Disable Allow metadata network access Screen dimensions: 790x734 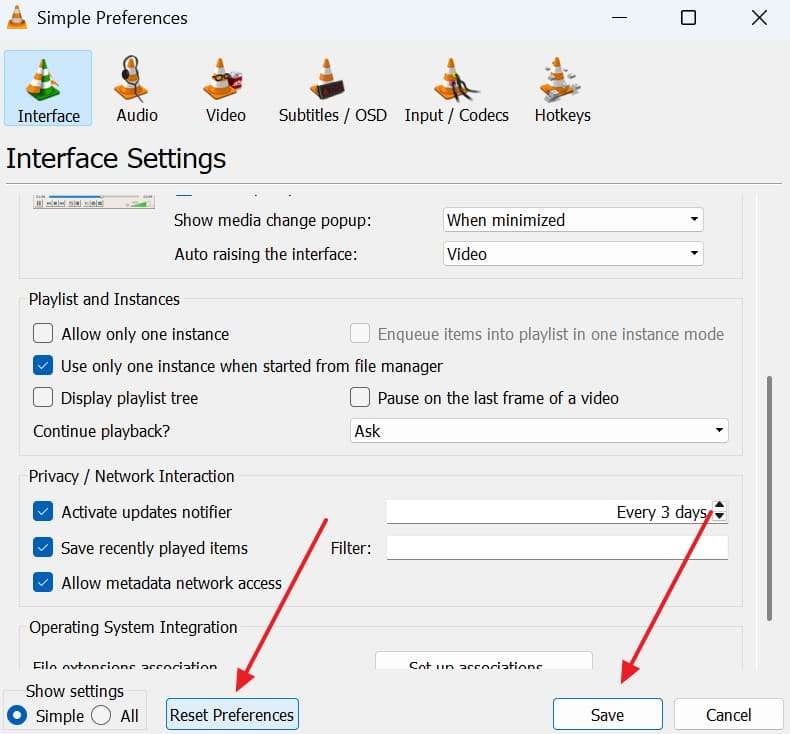pos(43,582)
